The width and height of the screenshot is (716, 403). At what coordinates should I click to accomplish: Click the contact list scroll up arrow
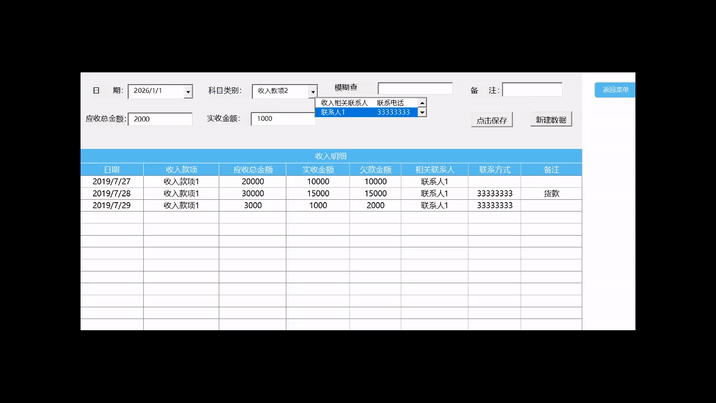point(422,103)
